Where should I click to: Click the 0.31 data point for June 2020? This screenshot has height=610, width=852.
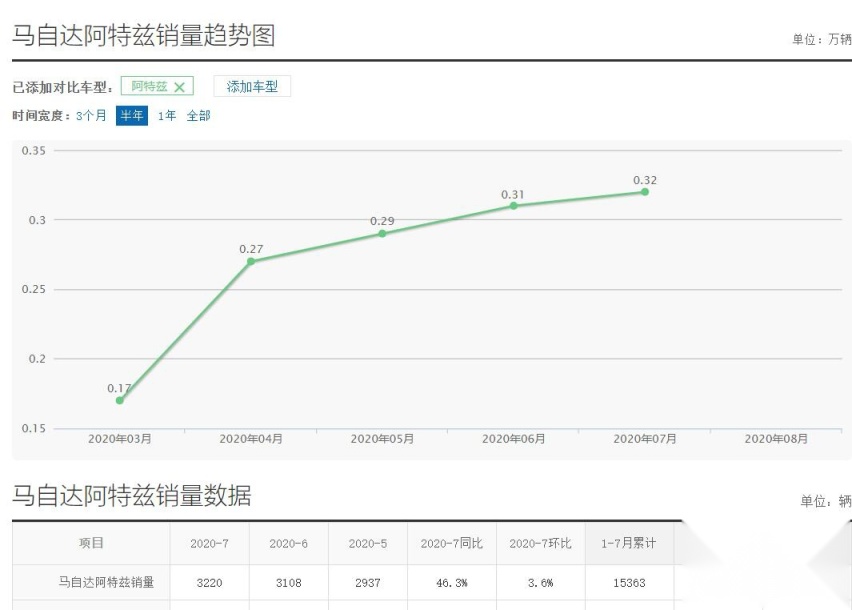[x=513, y=206]
